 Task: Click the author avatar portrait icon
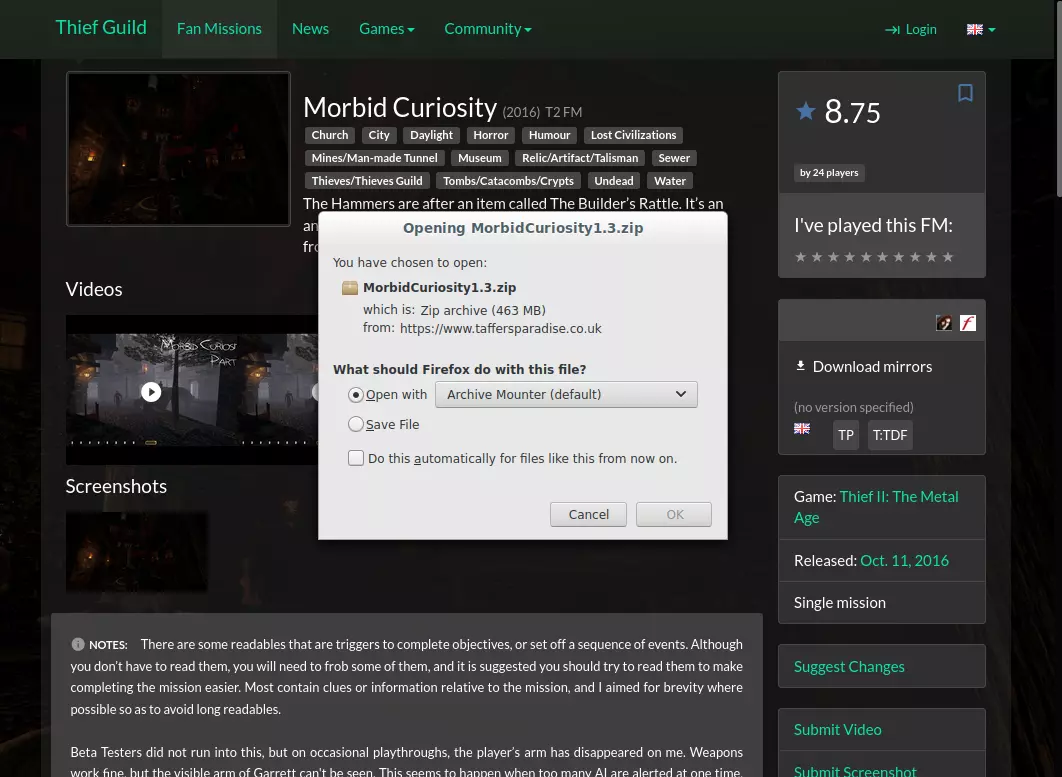(944, 323)
